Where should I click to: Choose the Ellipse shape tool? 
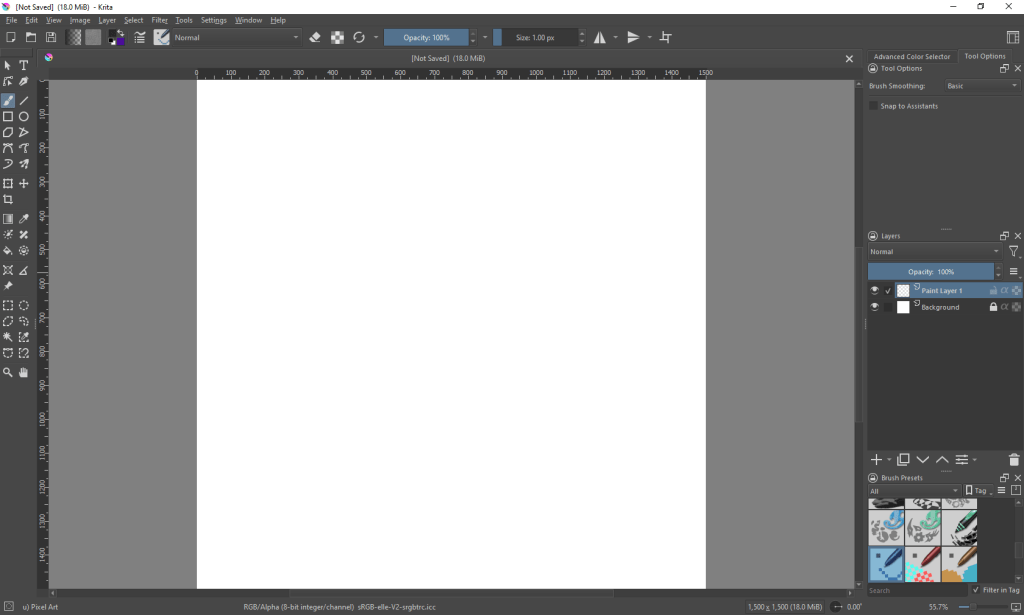(x=24, y=117)
